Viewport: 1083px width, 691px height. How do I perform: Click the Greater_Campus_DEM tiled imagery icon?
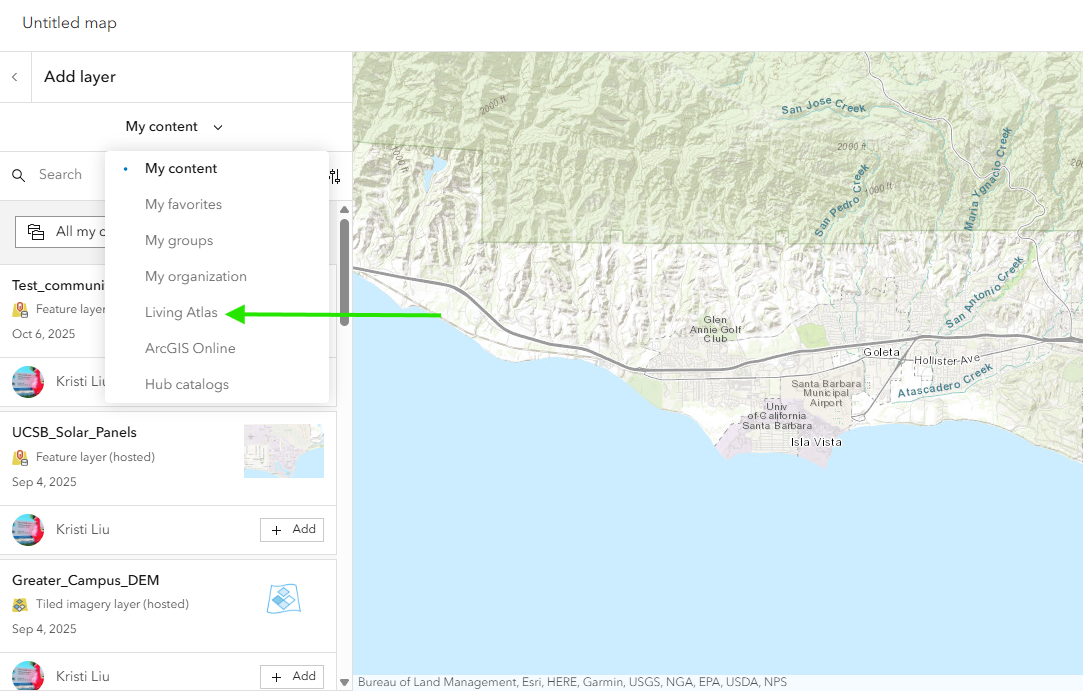[20, 605]
